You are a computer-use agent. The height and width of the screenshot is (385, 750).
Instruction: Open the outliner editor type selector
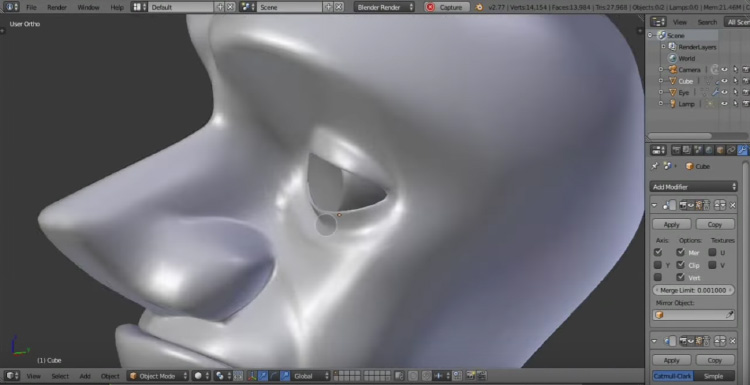point(659,22)
